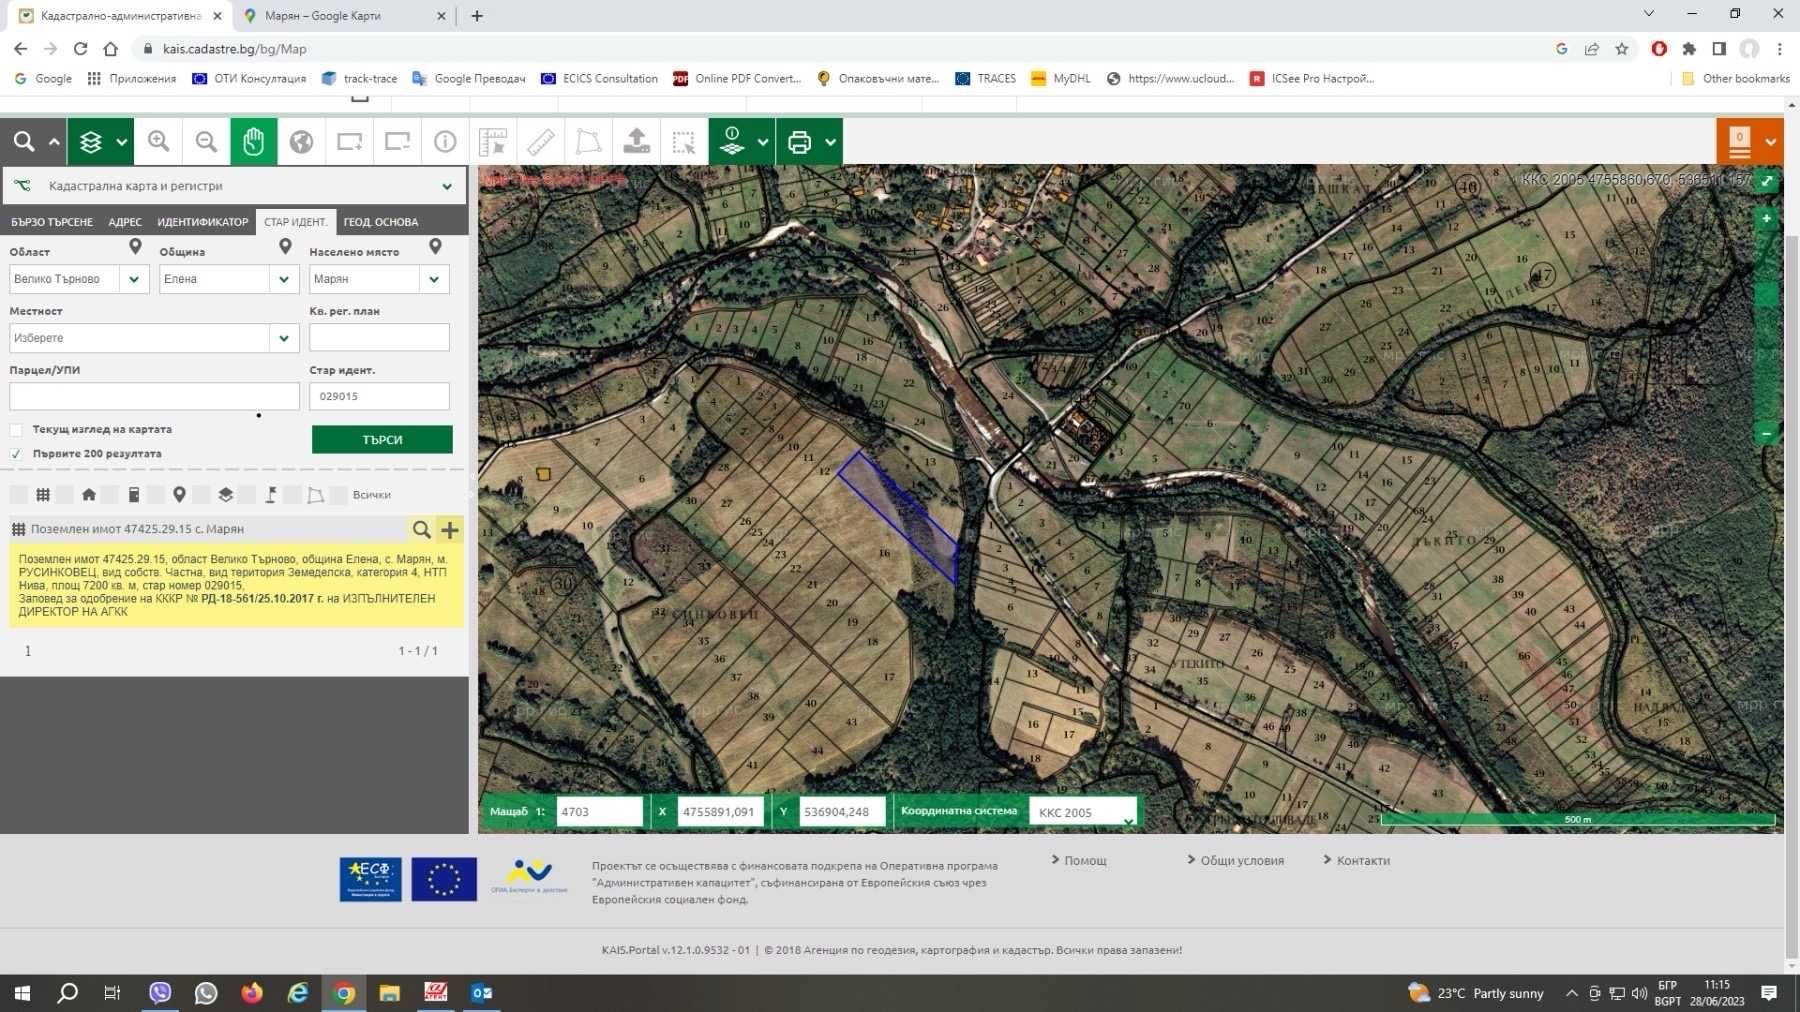Select the pan hand tool
Viewport: 1800px width, 1012px height.
(x=253, y=142)
